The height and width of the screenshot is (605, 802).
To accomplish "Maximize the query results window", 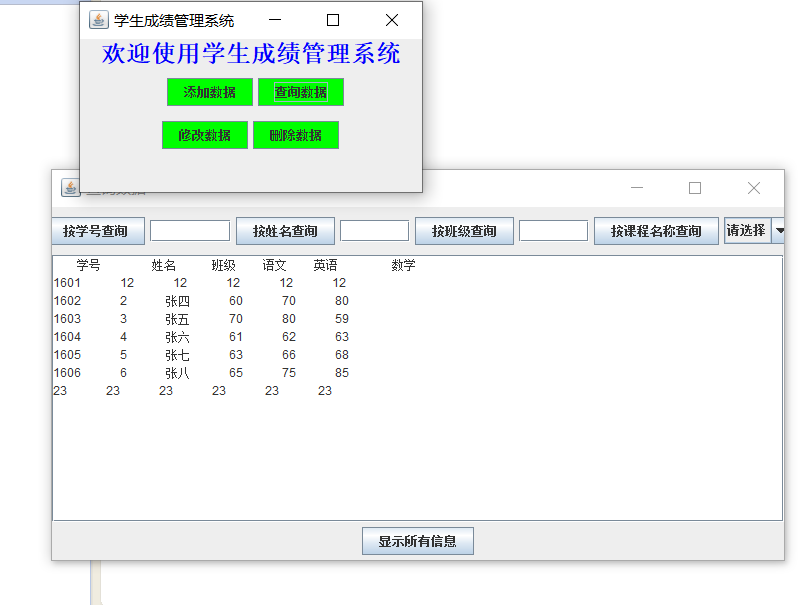I will pyautogui.click(x=695, y=188).
